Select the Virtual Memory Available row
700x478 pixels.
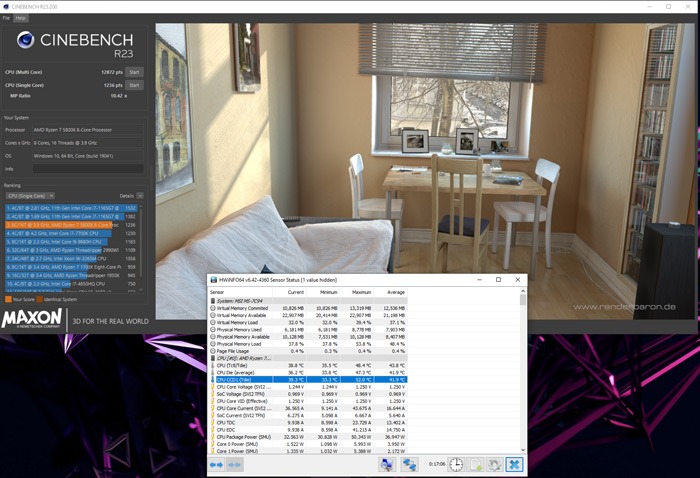tap(308, 315)
